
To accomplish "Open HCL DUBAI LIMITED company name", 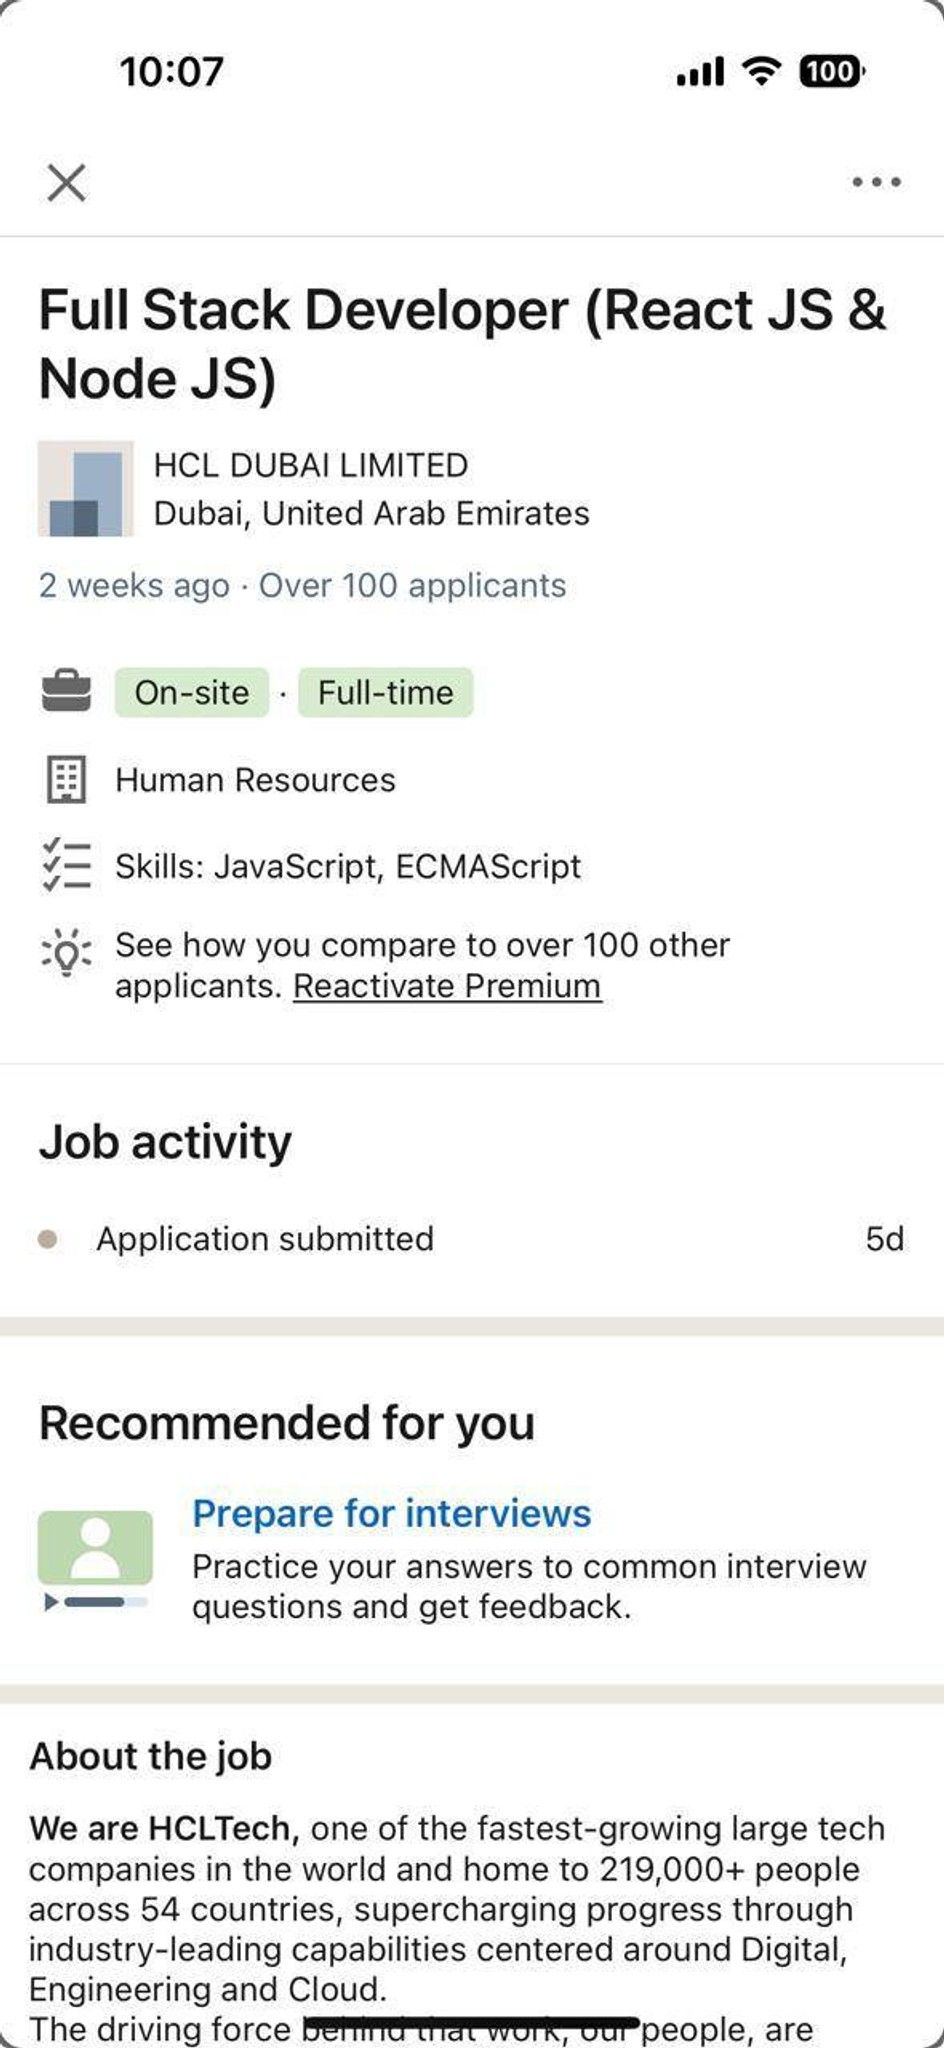I will [x=311, y=465].
